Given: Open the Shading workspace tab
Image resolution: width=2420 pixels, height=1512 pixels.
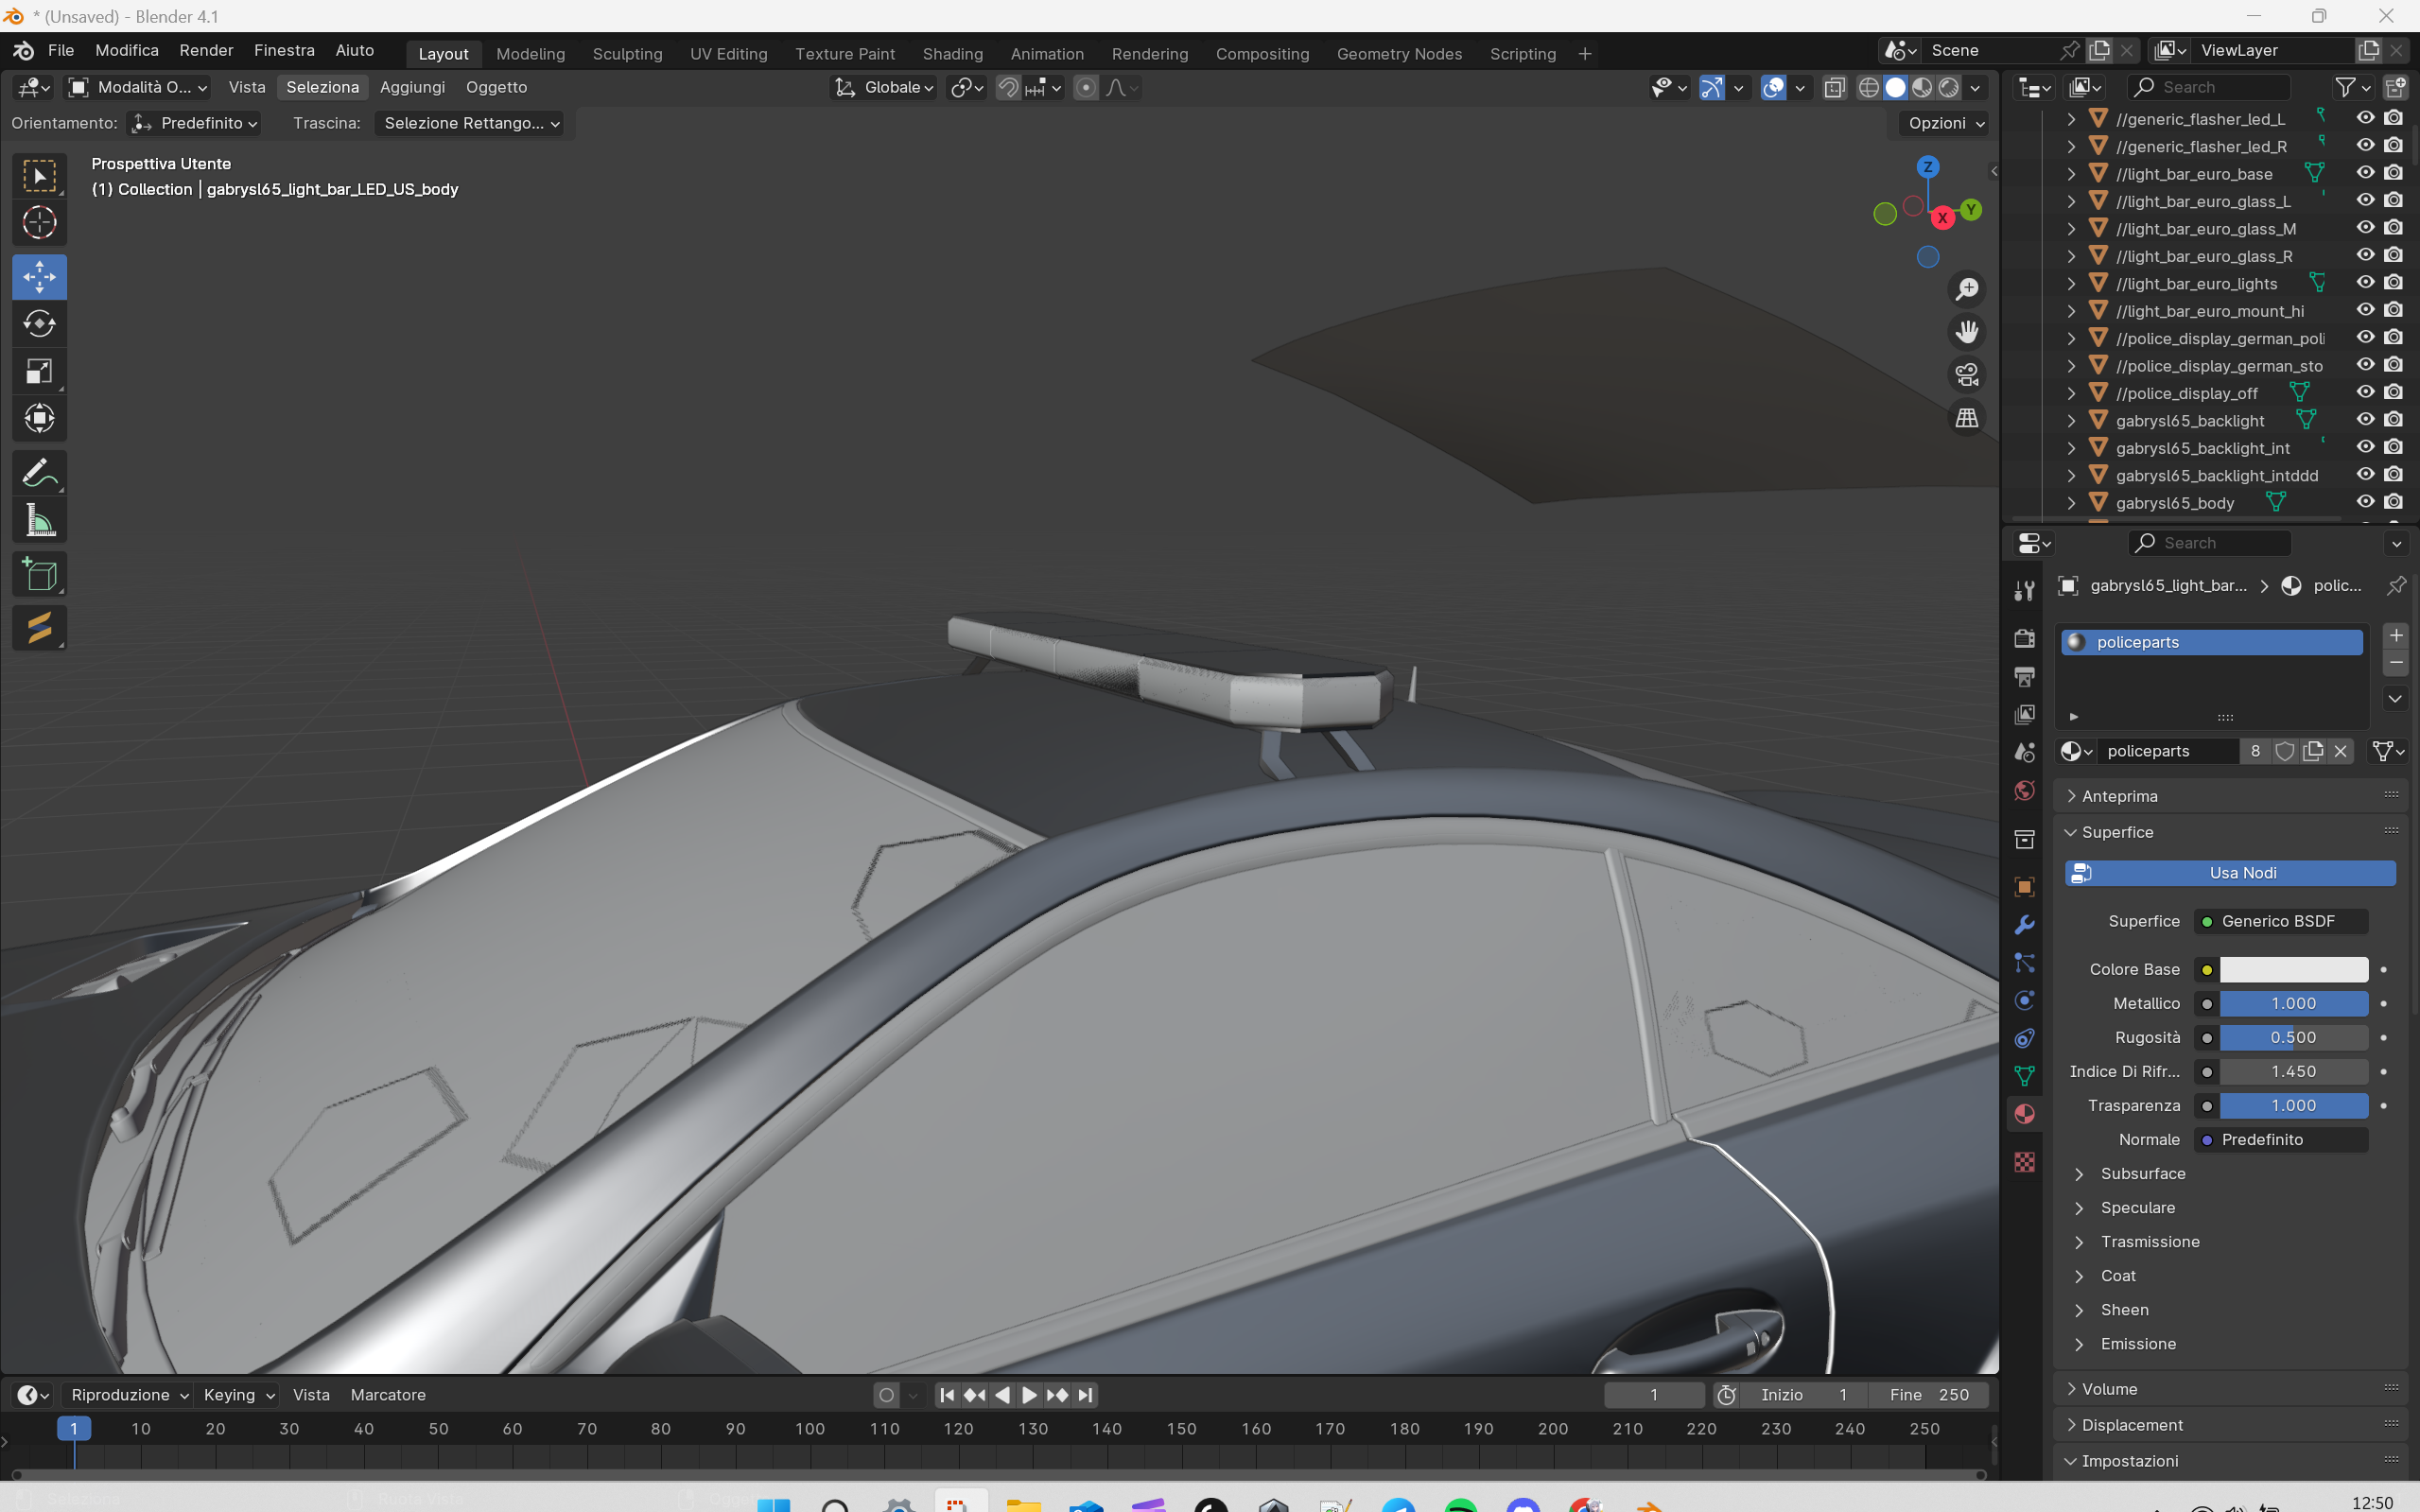Looking at the screenshot, I should 952,54.
